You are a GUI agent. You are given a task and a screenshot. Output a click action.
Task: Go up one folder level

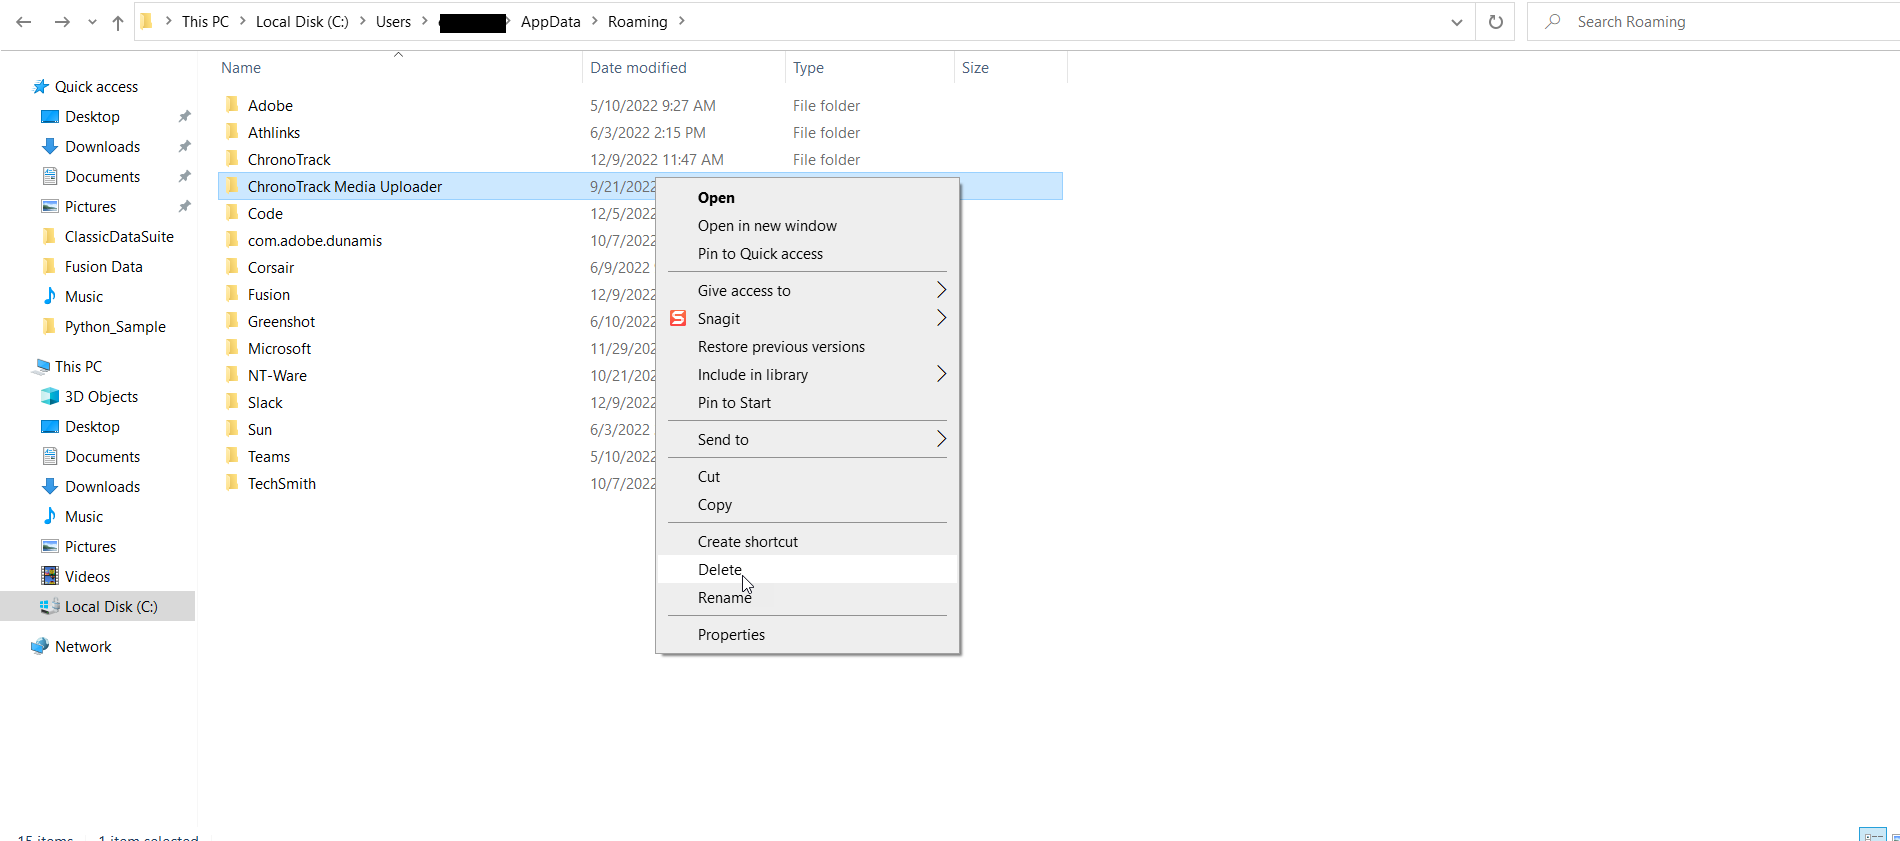click(118, 22)
